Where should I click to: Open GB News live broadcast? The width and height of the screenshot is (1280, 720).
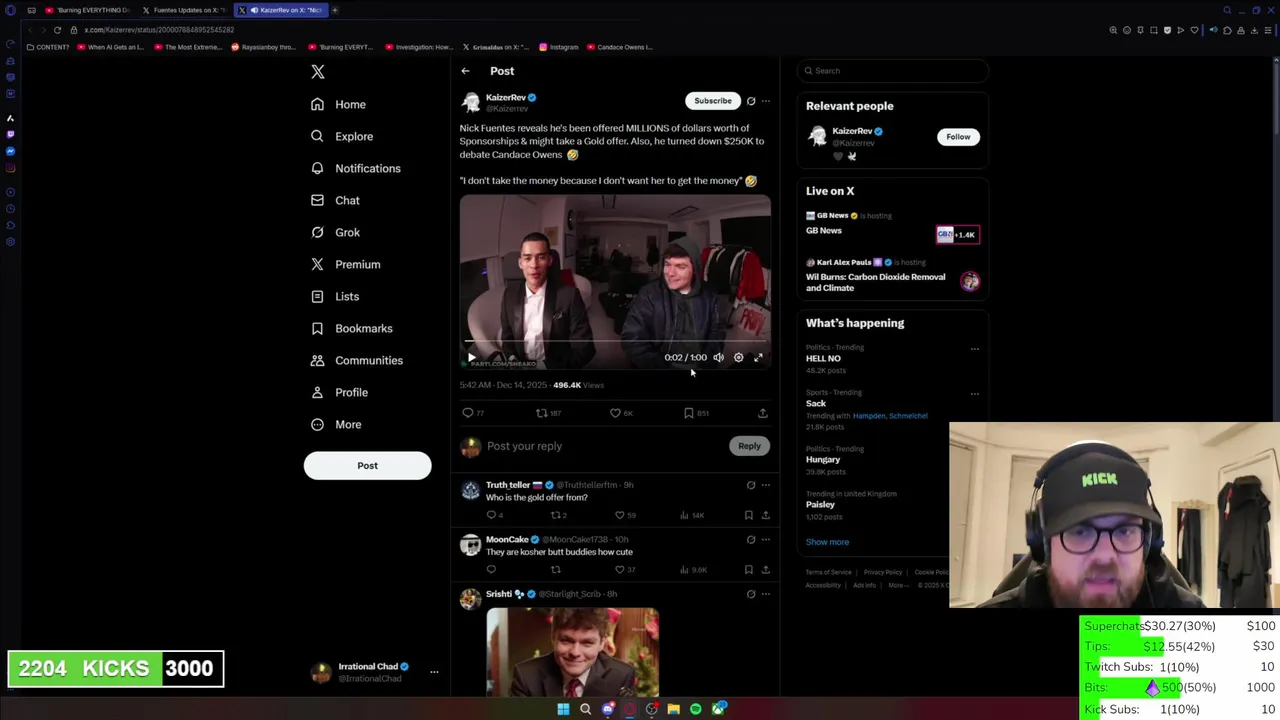(x=892, y=230)
